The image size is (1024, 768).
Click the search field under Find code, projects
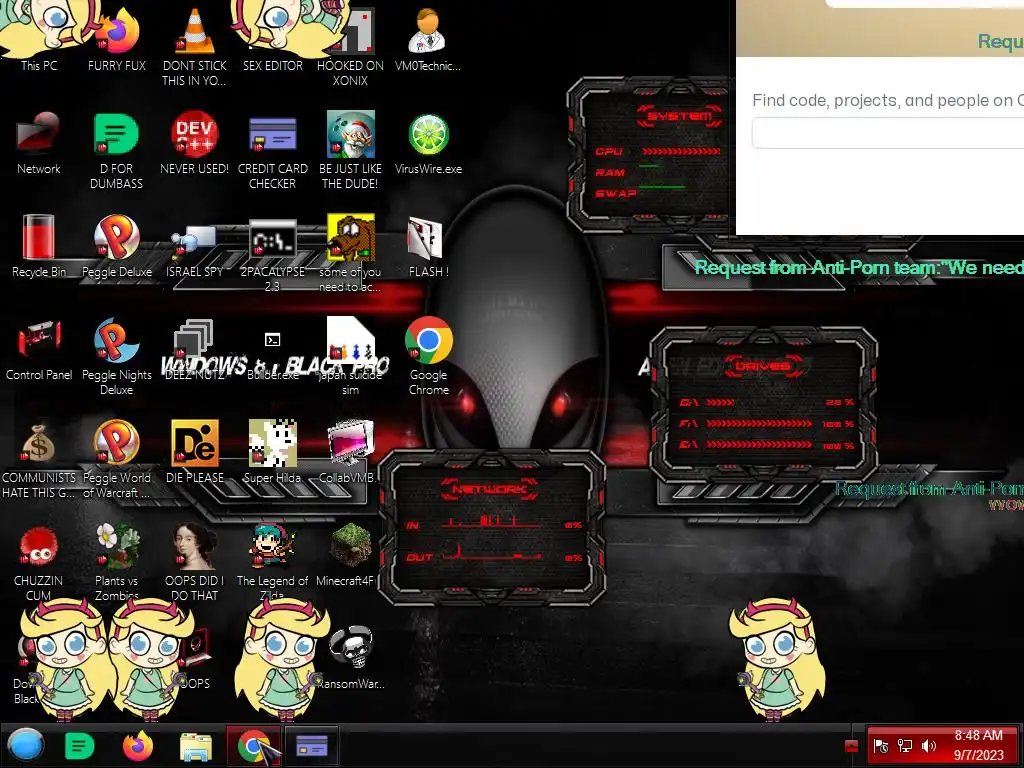coord(888,133)
